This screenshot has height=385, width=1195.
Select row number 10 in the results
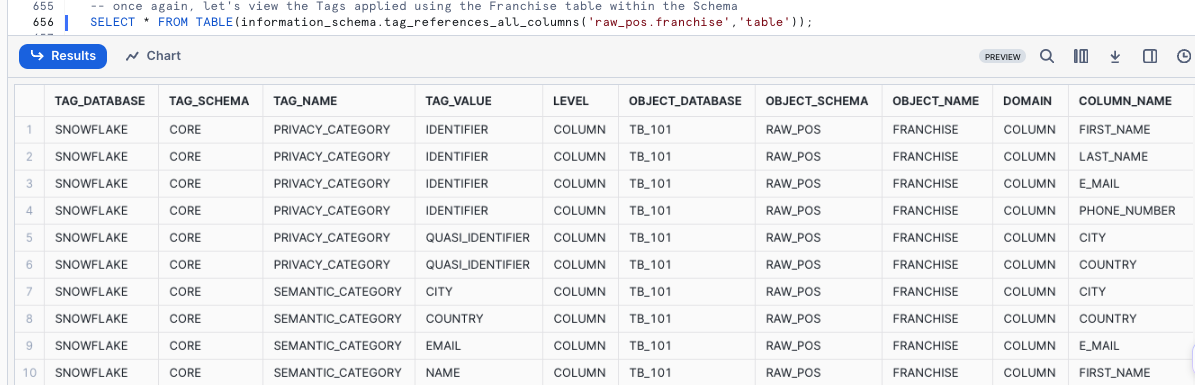tap(29, 373)
